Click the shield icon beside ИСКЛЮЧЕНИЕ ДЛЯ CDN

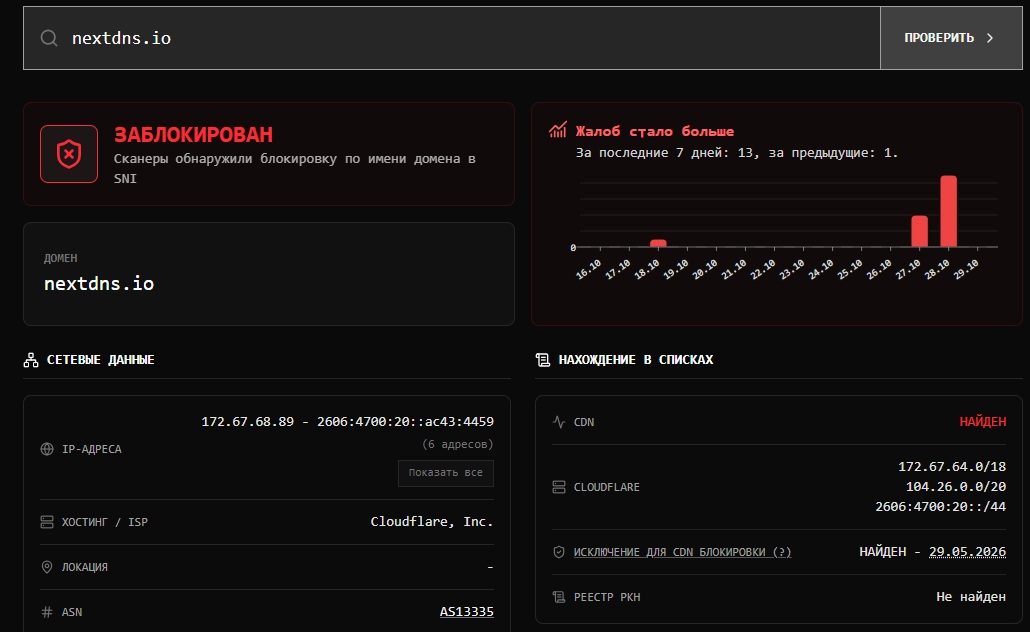tap(559, 552)
